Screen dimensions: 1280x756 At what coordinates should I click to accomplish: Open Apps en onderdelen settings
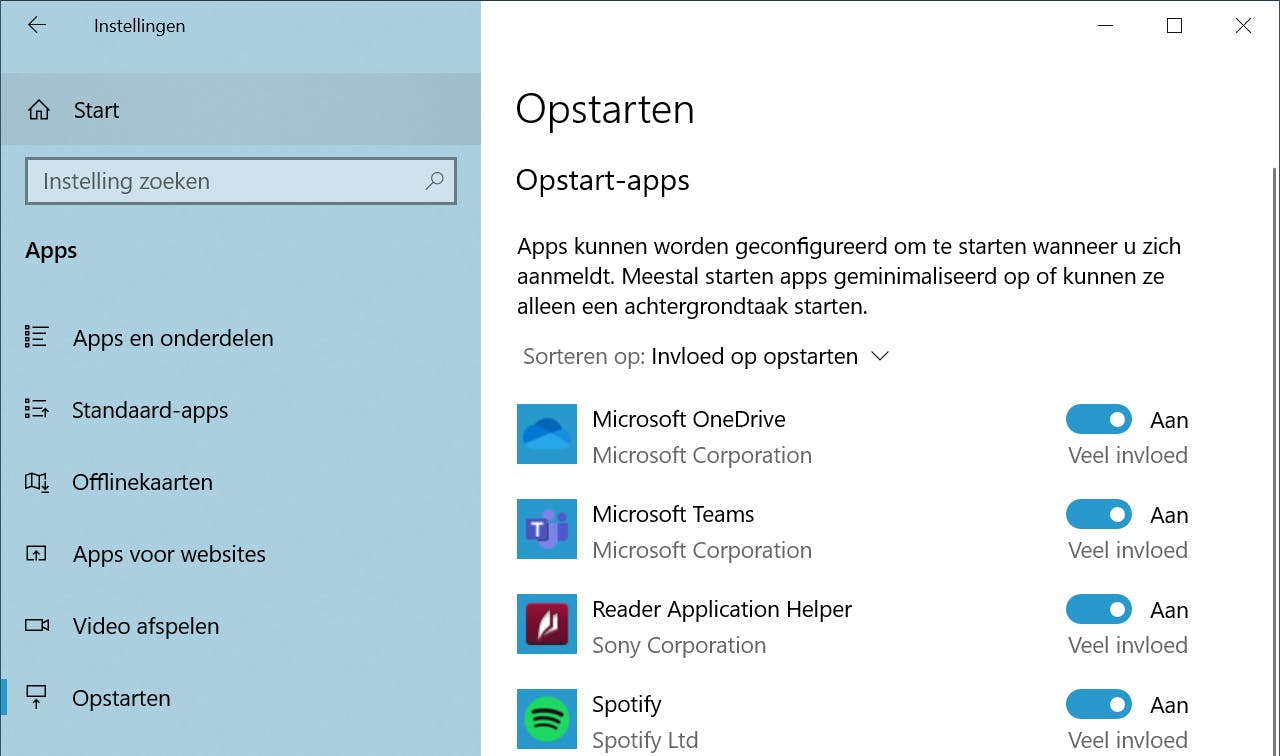[172, 338]
